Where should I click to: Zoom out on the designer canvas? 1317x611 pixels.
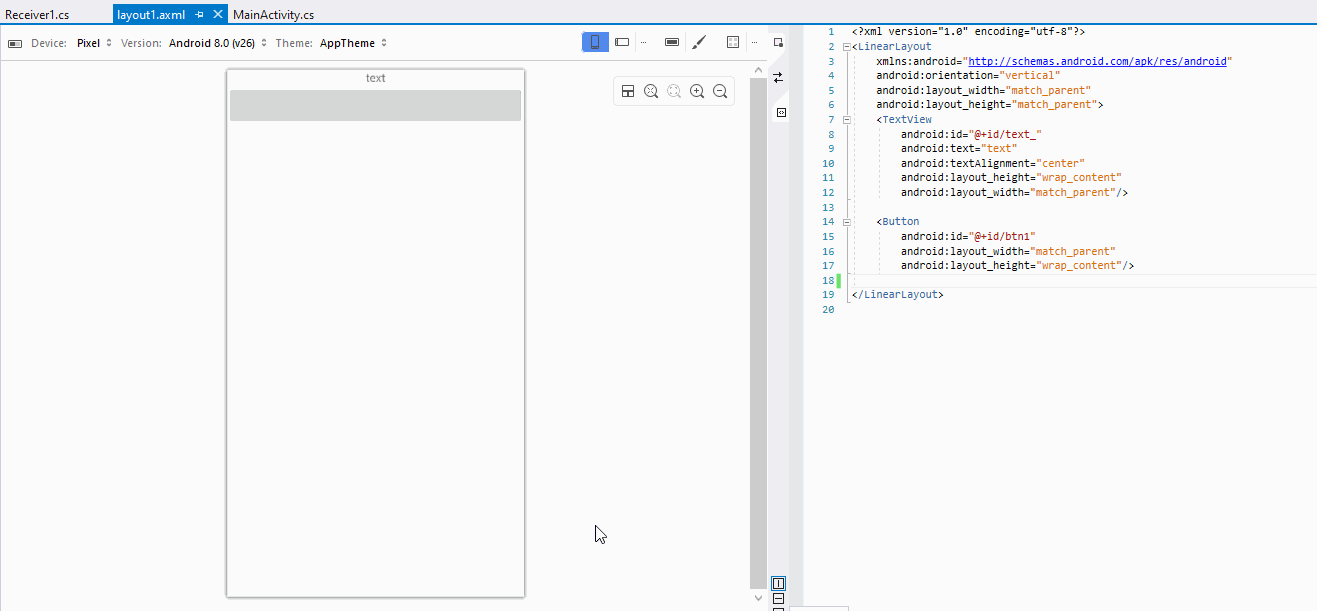coord(720,91)
